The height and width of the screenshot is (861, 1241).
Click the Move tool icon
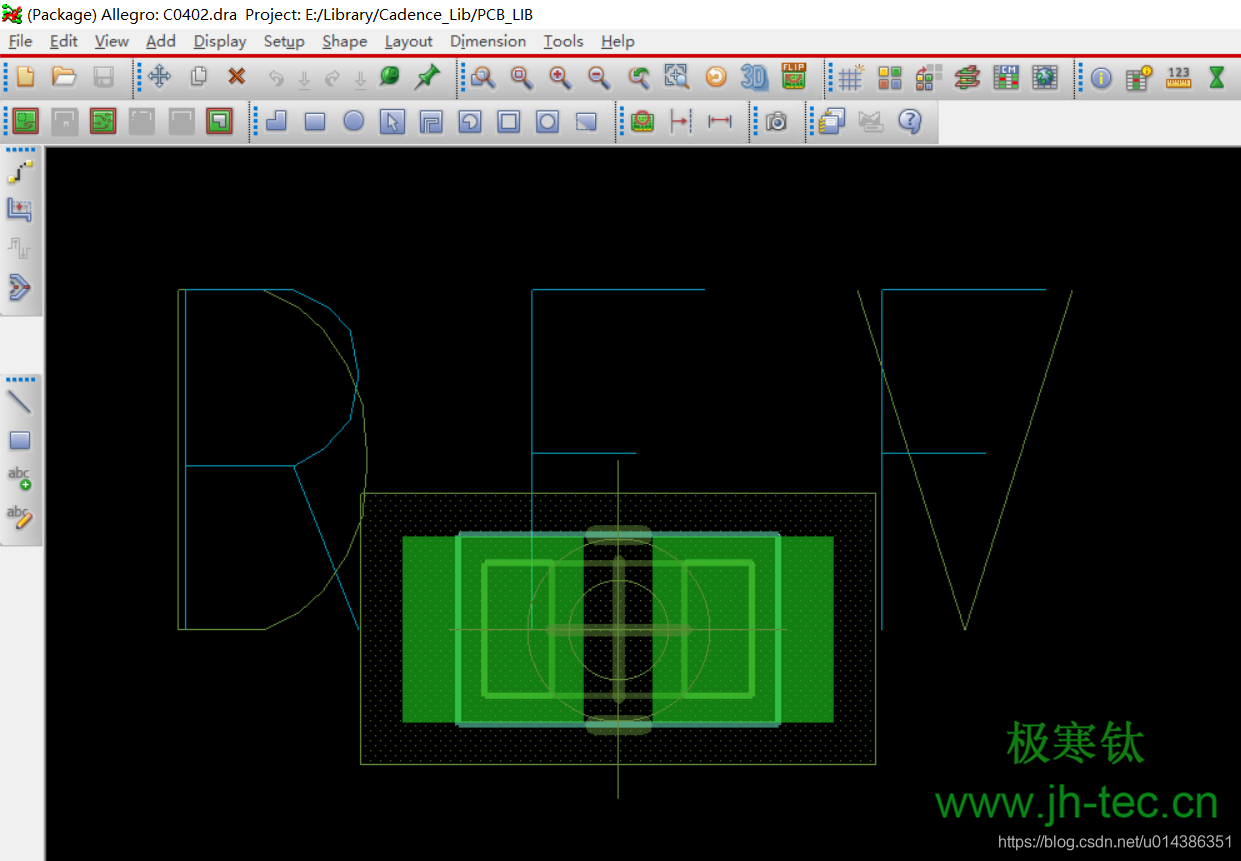coord(160,77)
